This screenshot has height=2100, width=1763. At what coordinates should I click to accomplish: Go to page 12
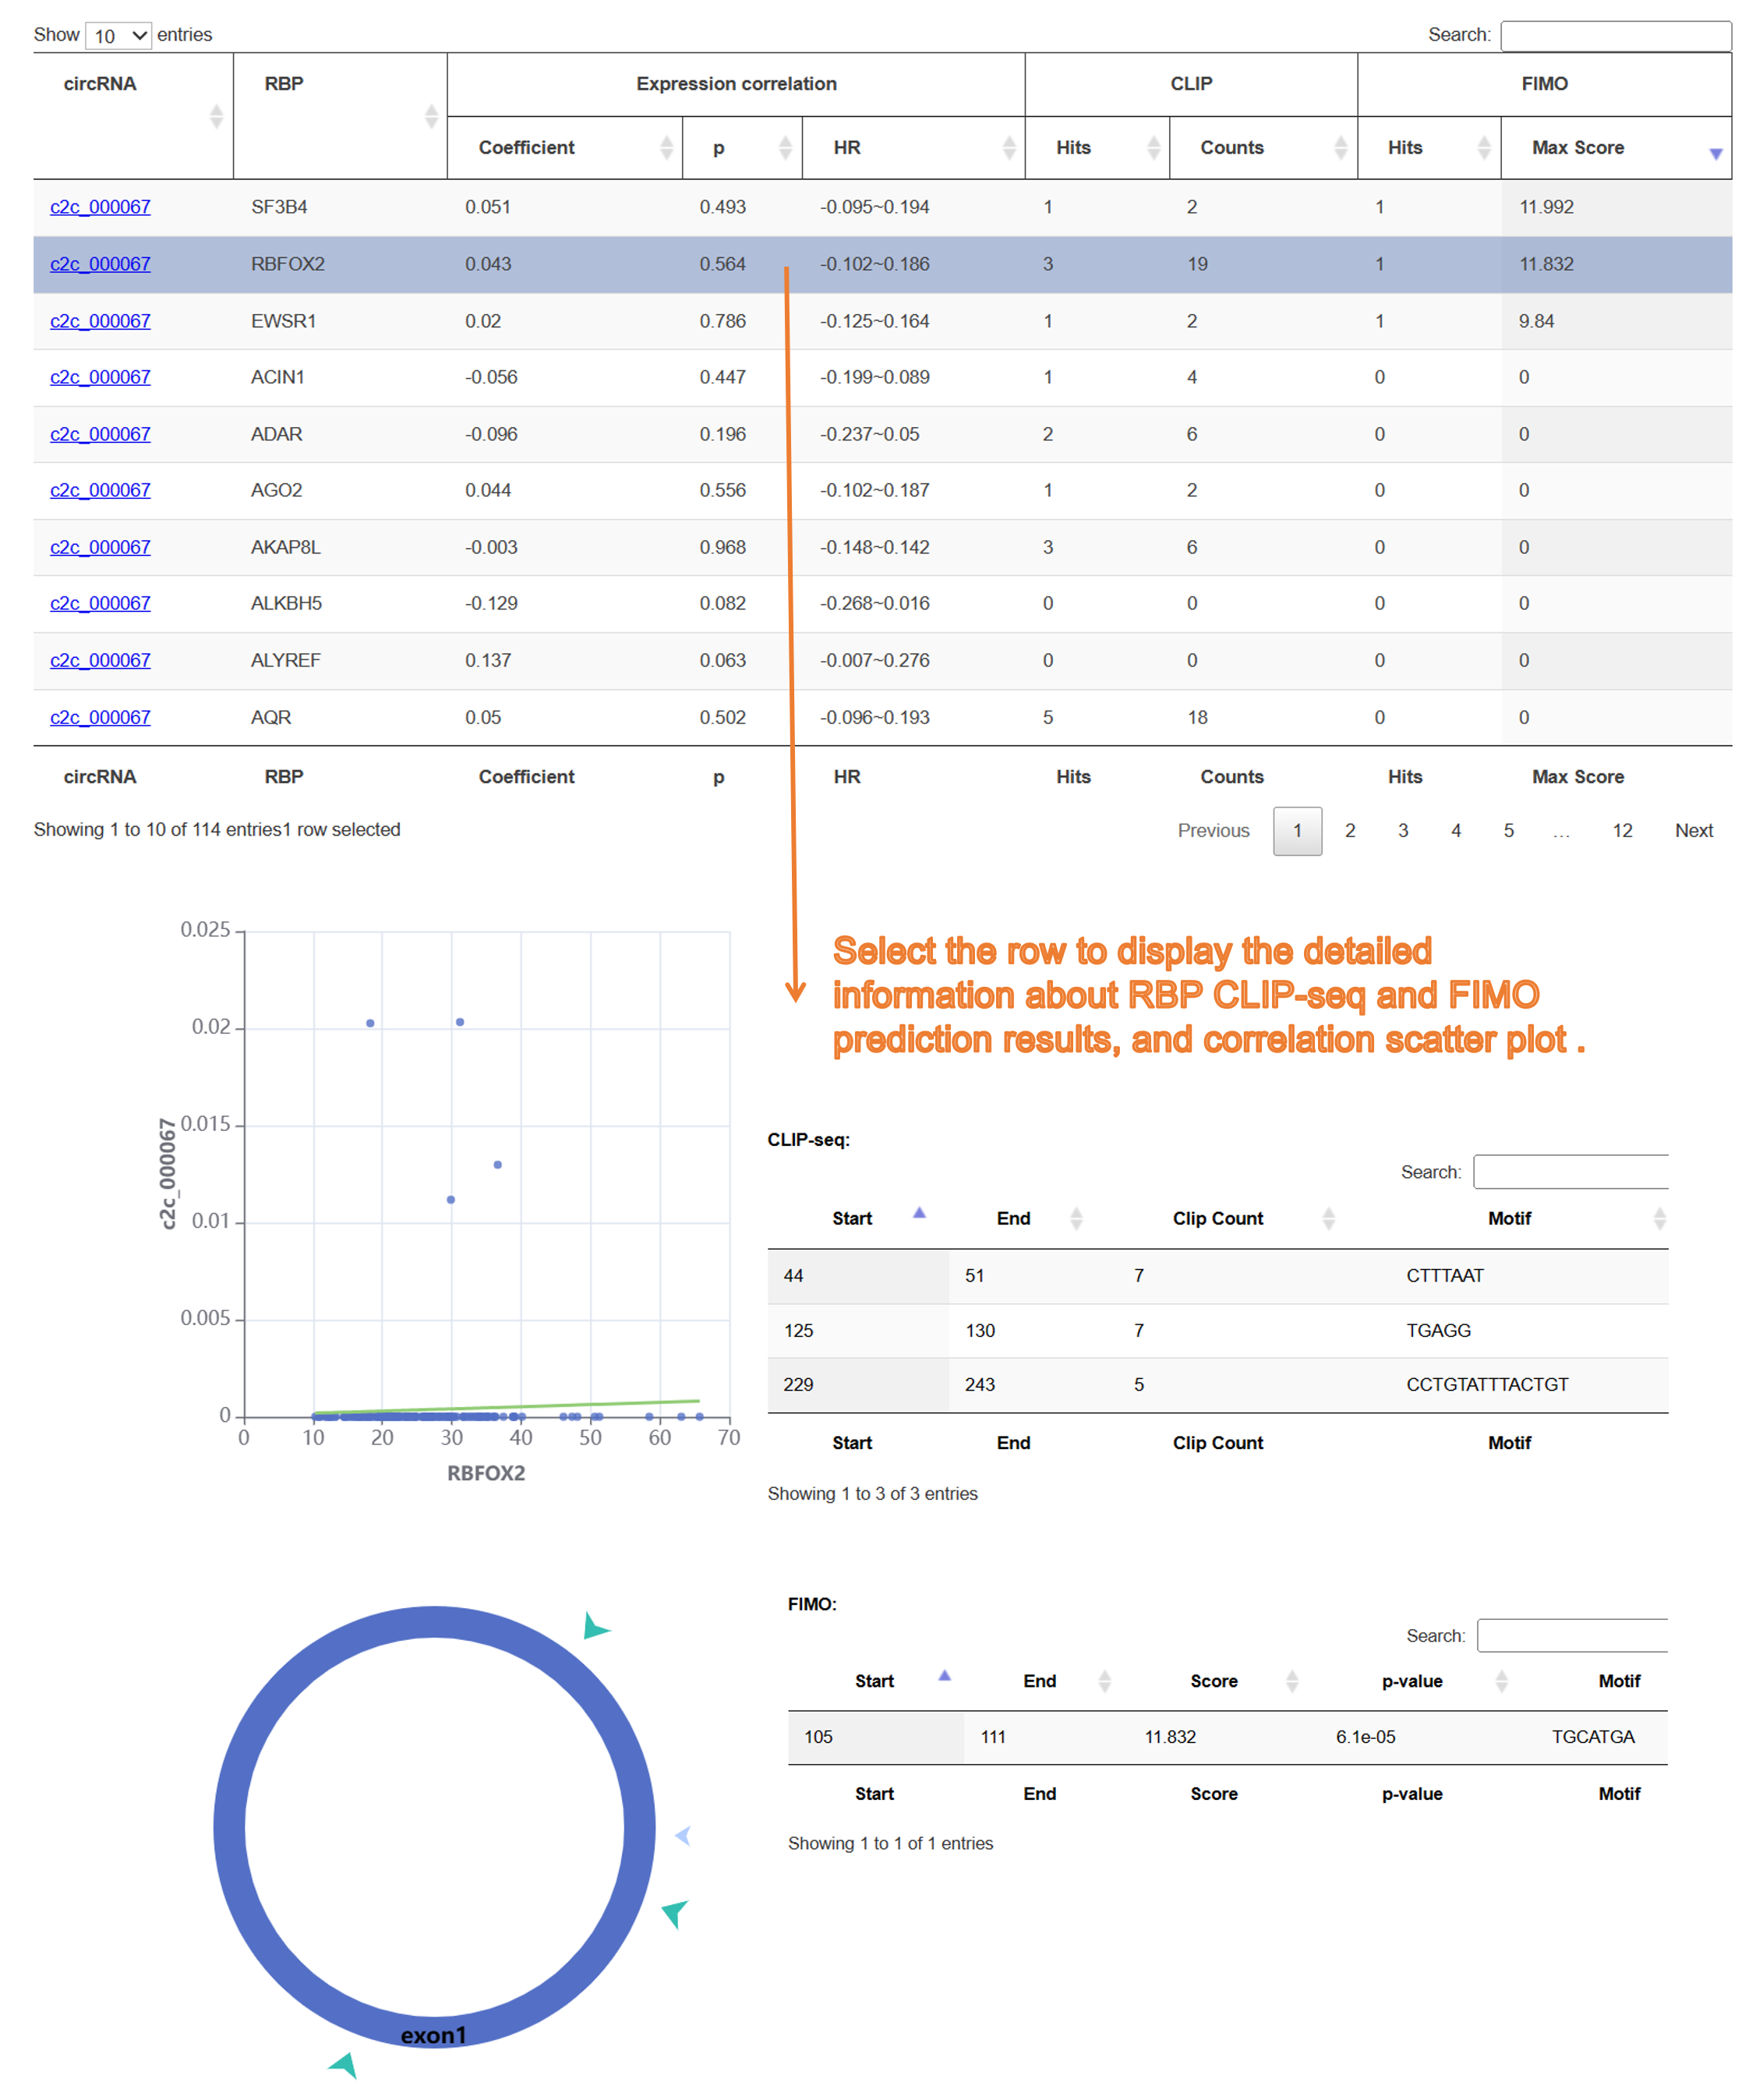[1622, 830]
